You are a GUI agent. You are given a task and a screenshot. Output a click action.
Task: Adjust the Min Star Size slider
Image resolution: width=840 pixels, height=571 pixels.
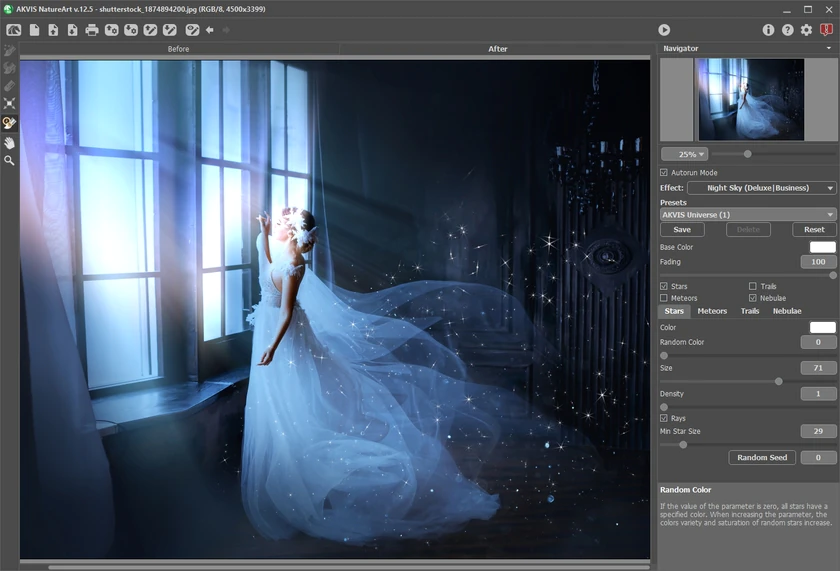(683, 445)
